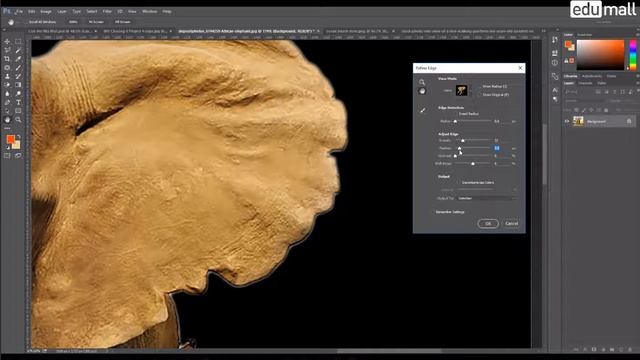Select the Path Selection tool
Viewport: 640px width, 360px height.
click(x=7, y=111)
